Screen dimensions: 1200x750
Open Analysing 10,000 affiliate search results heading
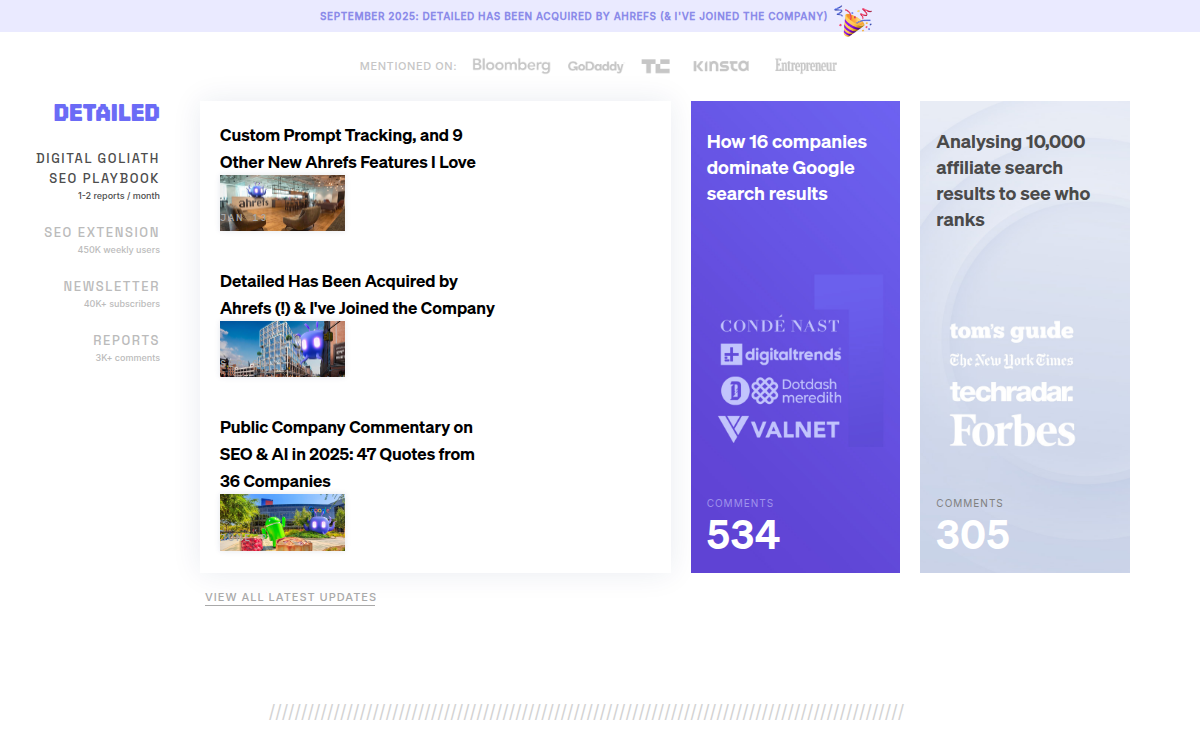click(x=1013, y=181)
